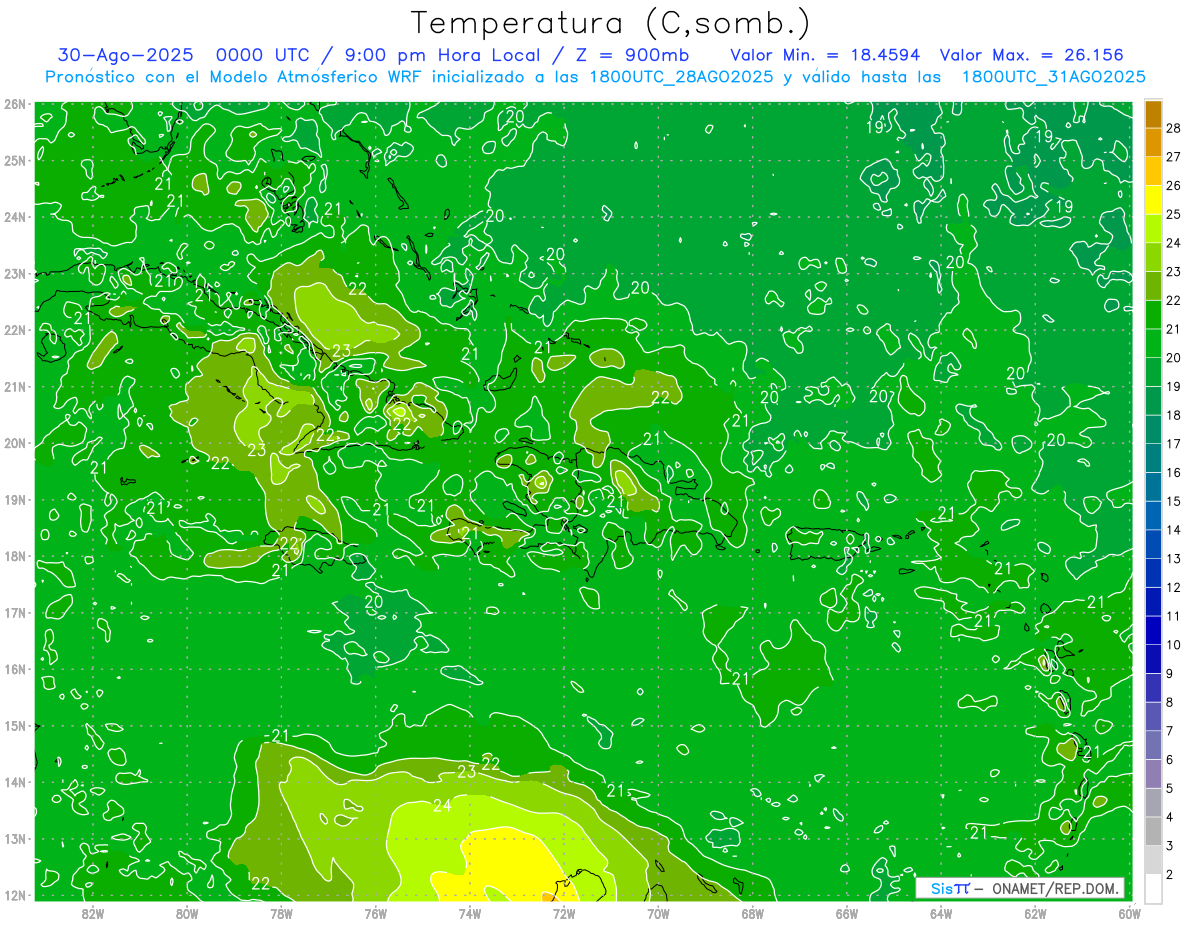Screen dimensions: 1200x927
Task: Click the 24 contour label on the map
Action: pos(442,806)
